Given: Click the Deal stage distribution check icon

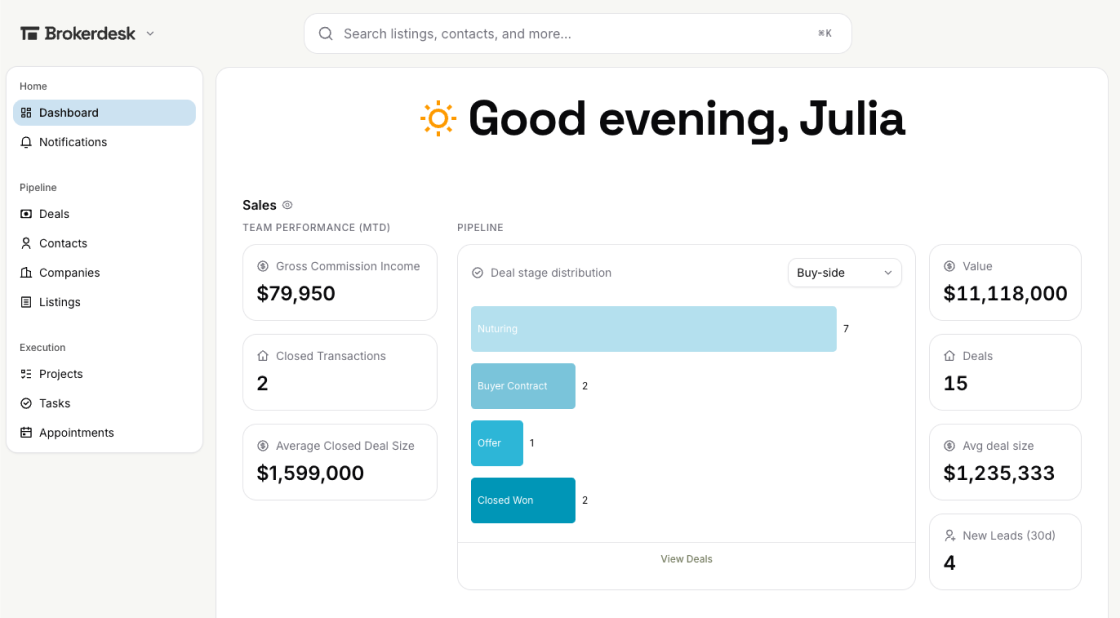Looking at the screenshot, I should point(474,272).
